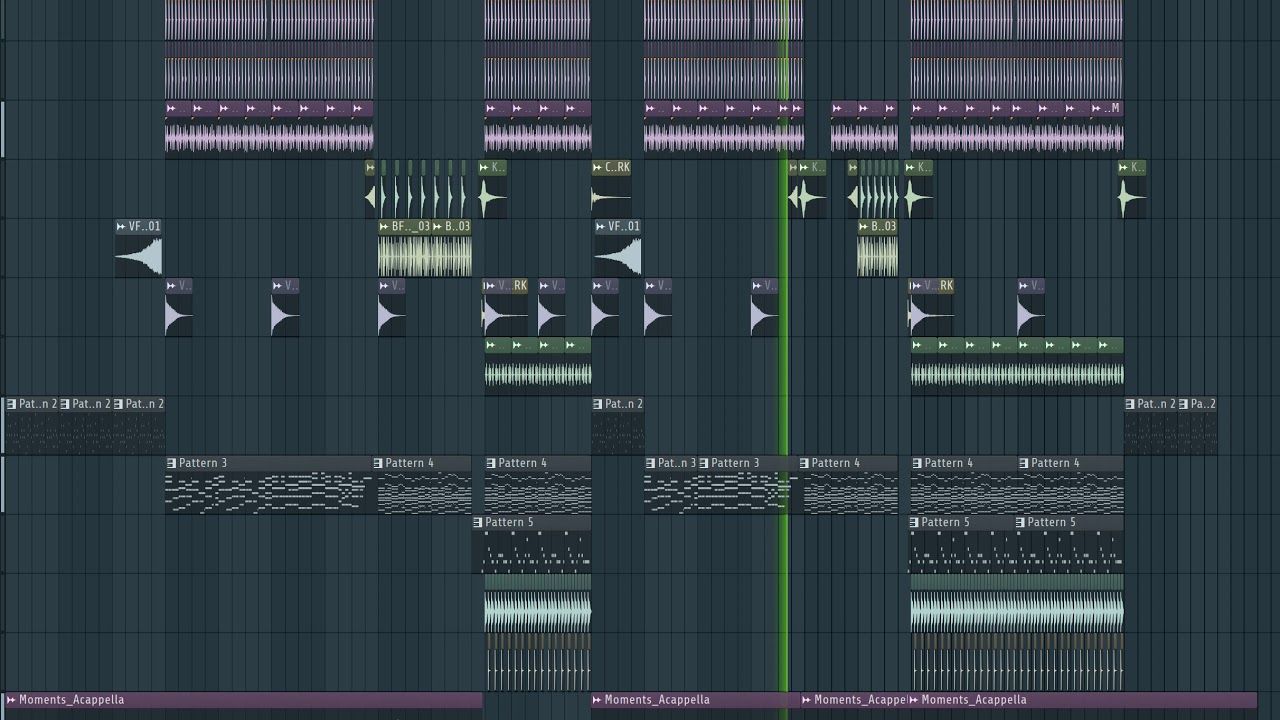Click the pattern icon on Pa..2 clip
The width and height of the screenshot is (1280, 720).
coord(1184,404)
